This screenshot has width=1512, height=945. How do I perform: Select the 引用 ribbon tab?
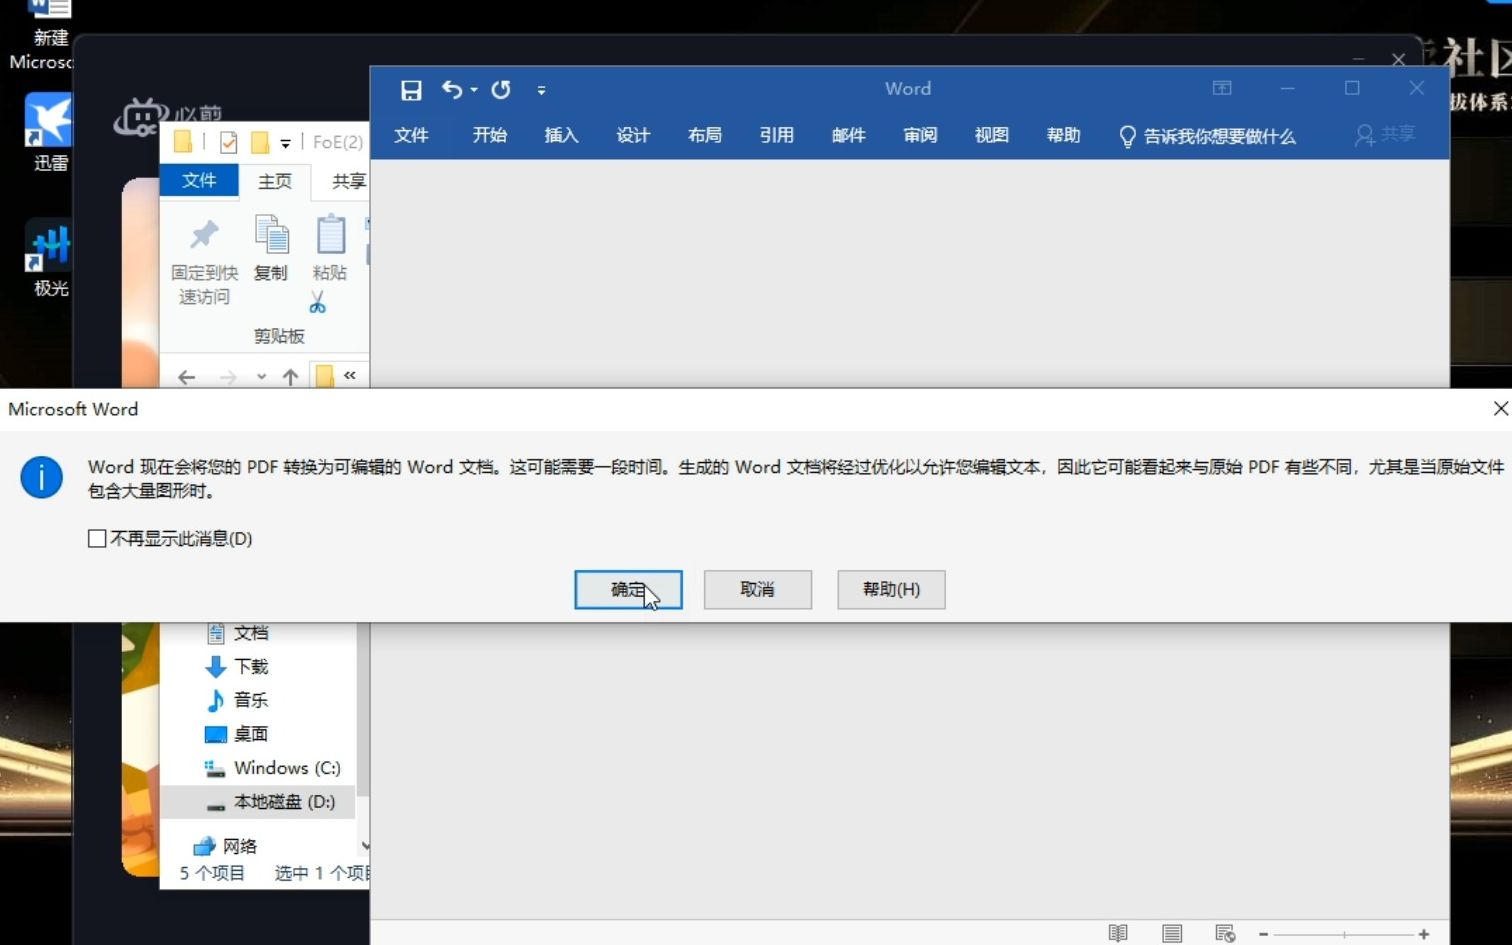point(776,135)
